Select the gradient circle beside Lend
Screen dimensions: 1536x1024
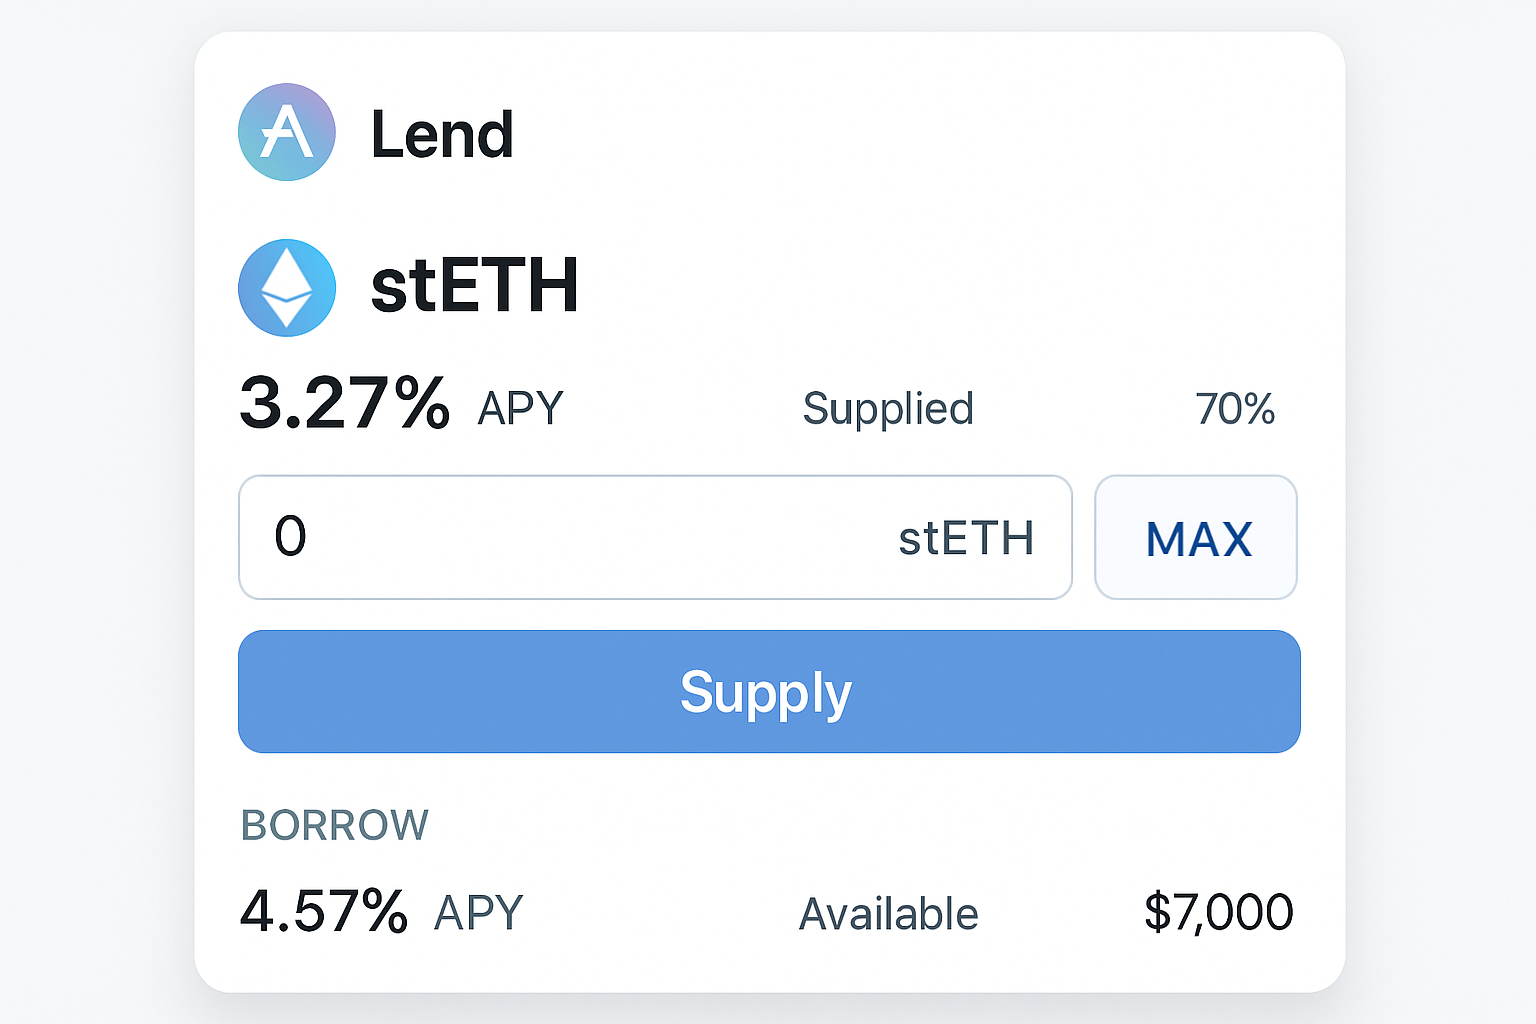[x=286, y=131]
